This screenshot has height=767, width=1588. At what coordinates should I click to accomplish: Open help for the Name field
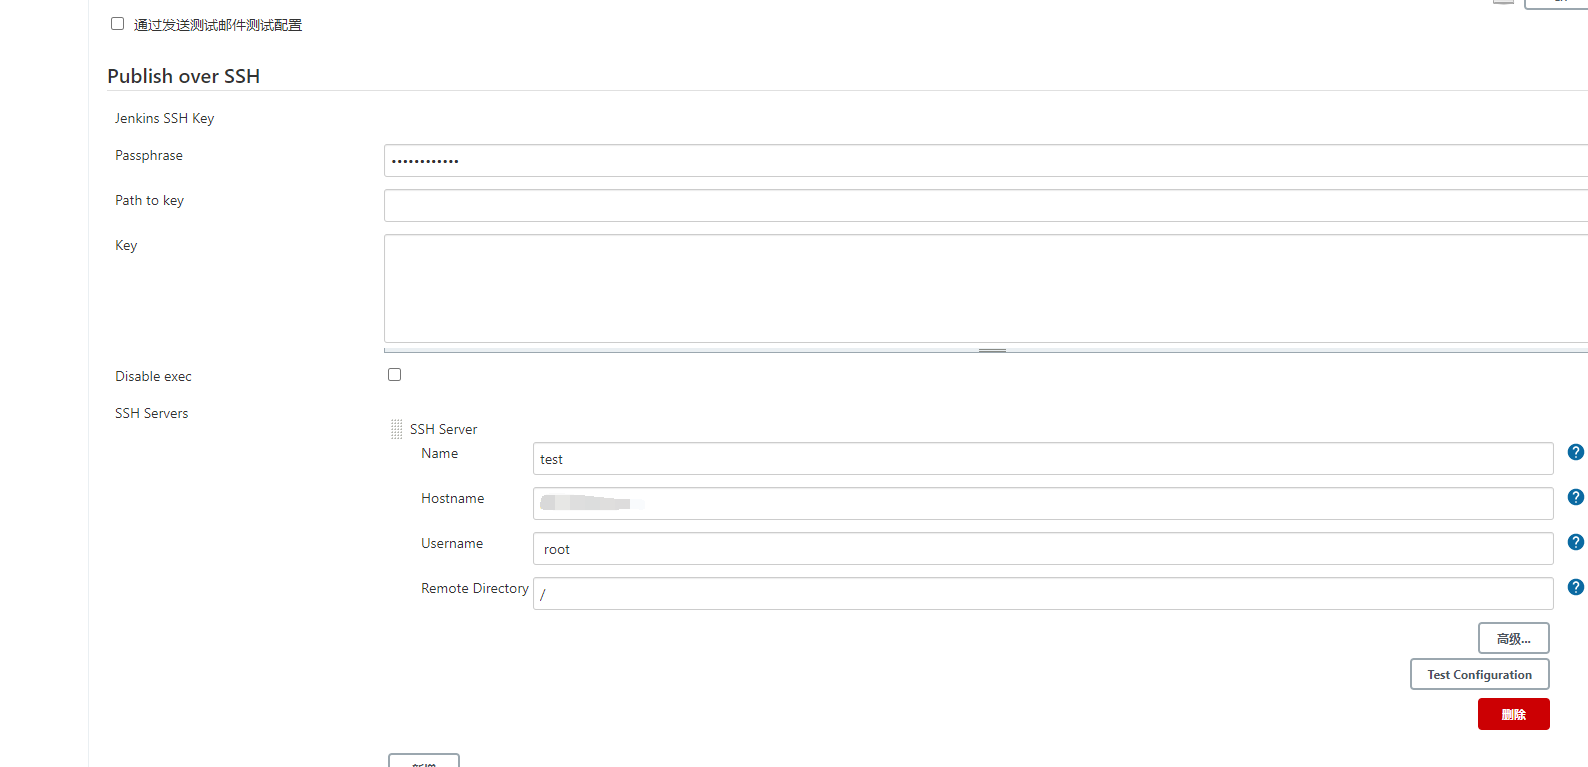[x=1575, y=452]
